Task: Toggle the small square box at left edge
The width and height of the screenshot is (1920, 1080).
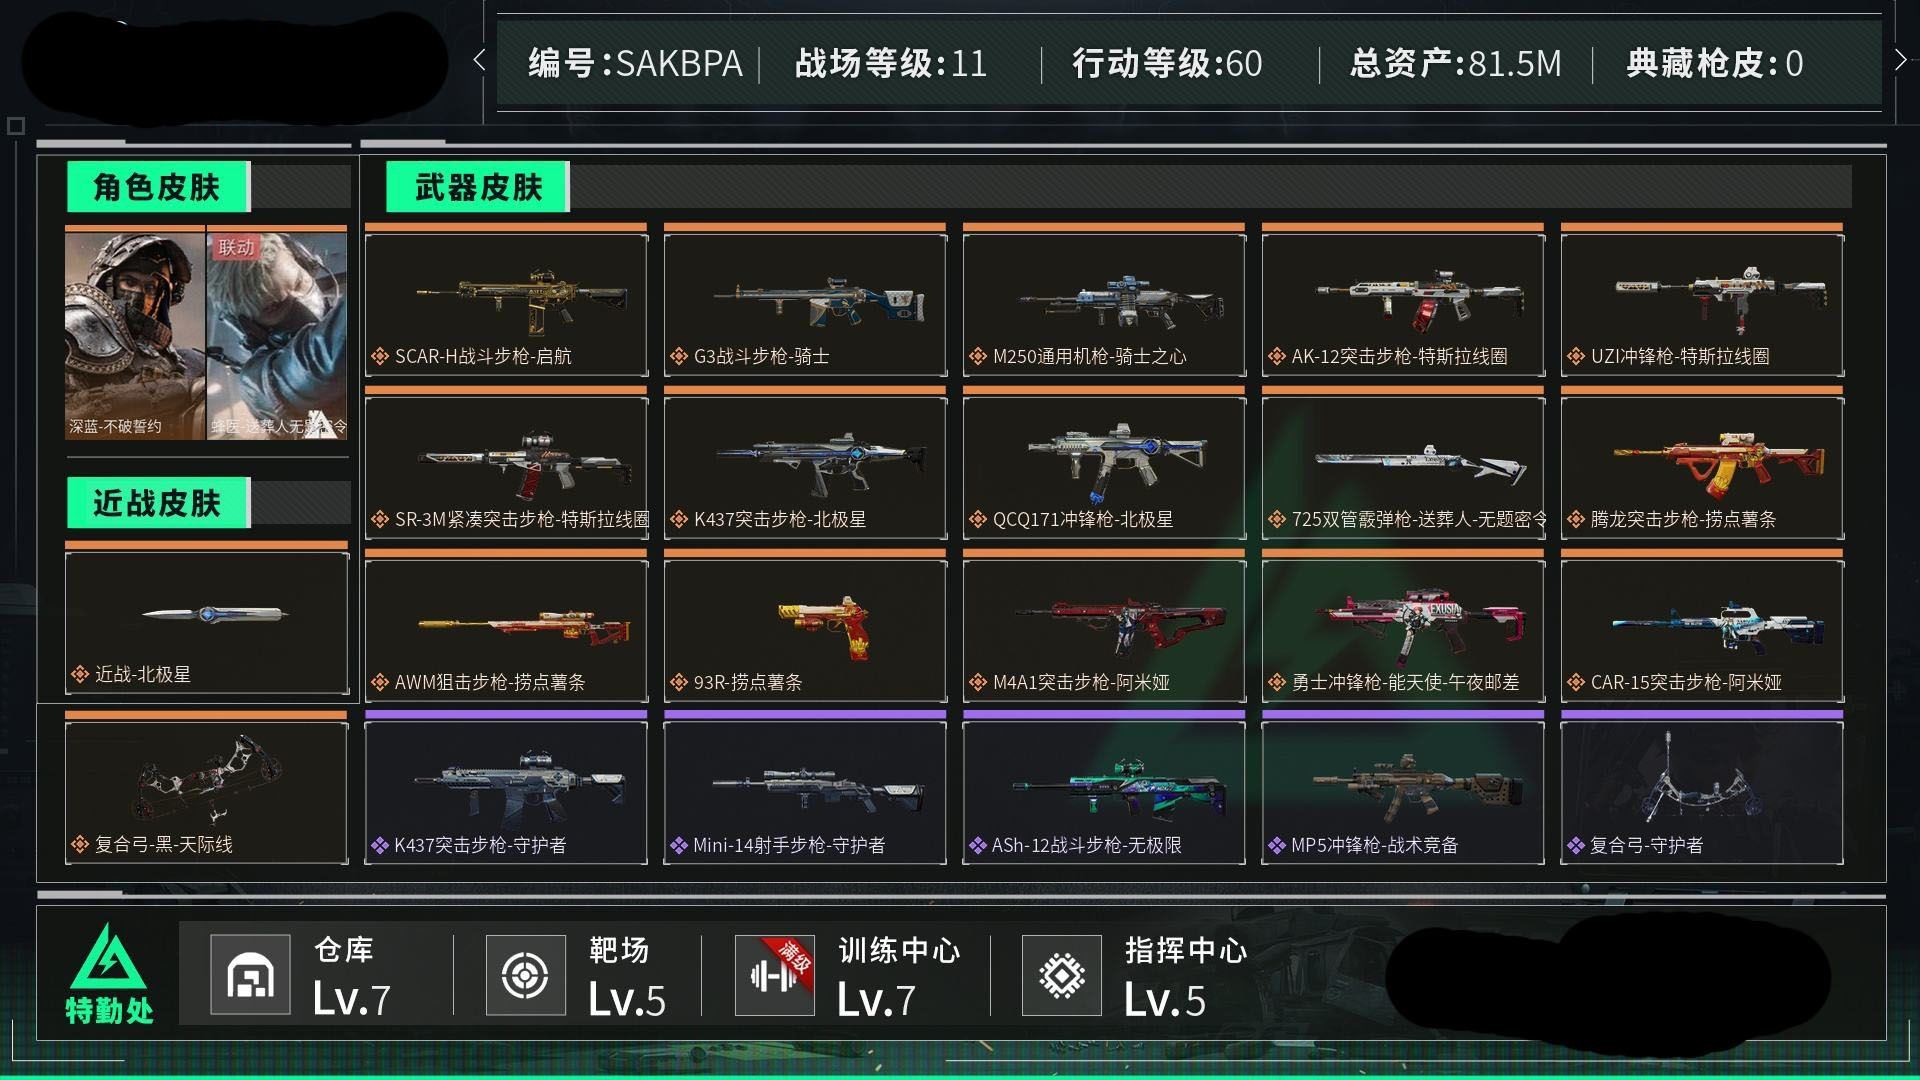Action: coord(15,126)
